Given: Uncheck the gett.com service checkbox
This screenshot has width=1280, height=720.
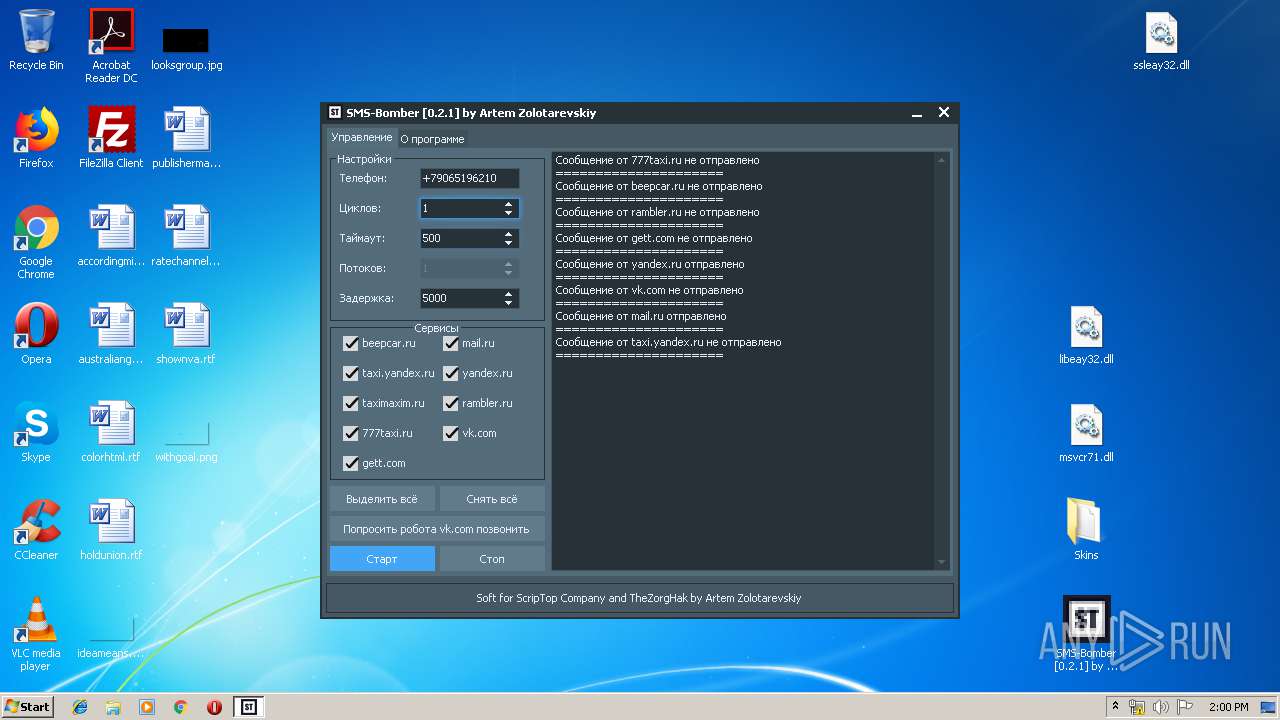Looking at the screenshot, I should [x=351, y=463].
